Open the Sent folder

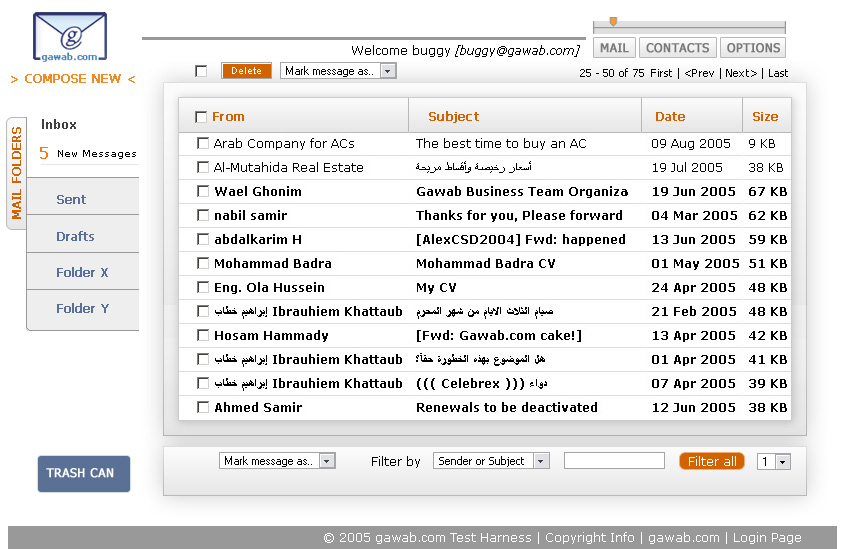71,199
